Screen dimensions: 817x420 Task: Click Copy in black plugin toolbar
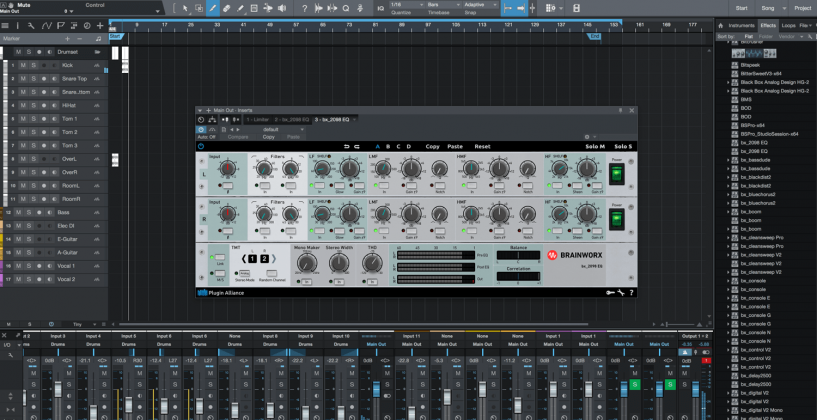tap(432, 146)
